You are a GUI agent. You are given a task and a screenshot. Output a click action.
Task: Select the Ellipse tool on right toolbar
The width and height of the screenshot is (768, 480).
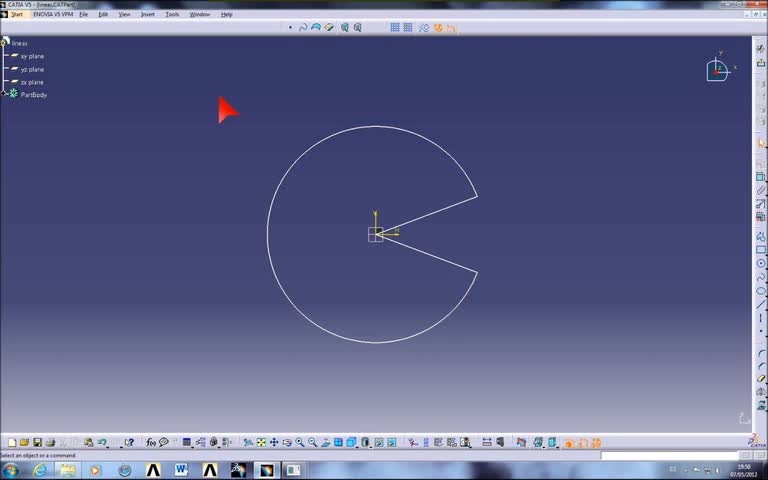[x=761, y=291]
